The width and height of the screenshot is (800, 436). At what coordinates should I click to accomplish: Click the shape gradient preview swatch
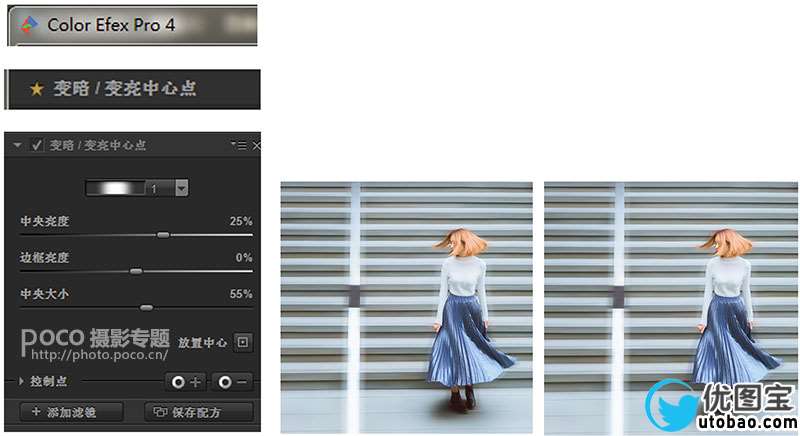[116, 188]
